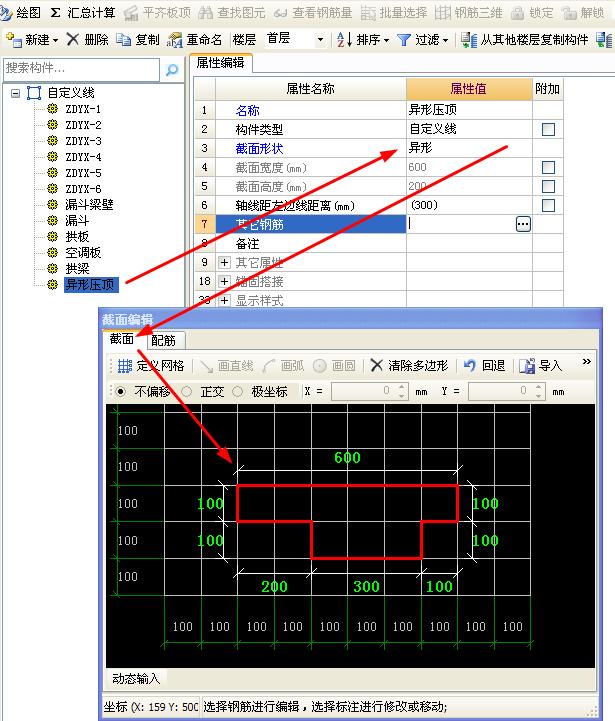Select the 属性编辑 tab

220,63
